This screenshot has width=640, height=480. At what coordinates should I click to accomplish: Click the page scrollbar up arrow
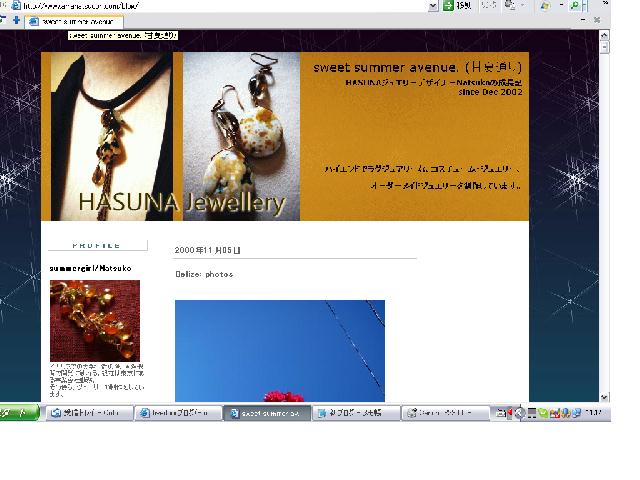(604, 36)
